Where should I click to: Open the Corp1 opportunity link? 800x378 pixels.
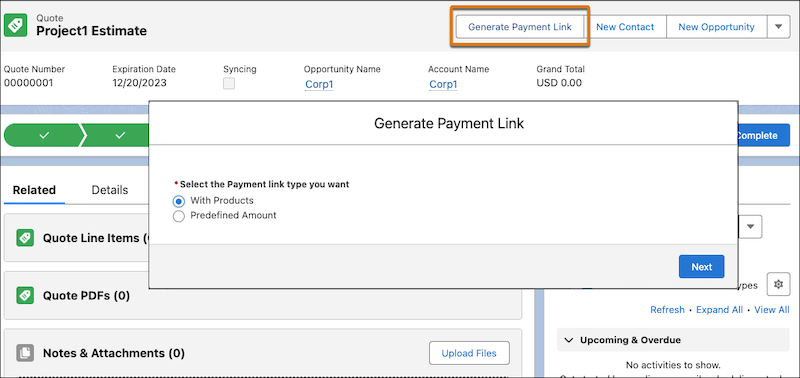point(319,84)
